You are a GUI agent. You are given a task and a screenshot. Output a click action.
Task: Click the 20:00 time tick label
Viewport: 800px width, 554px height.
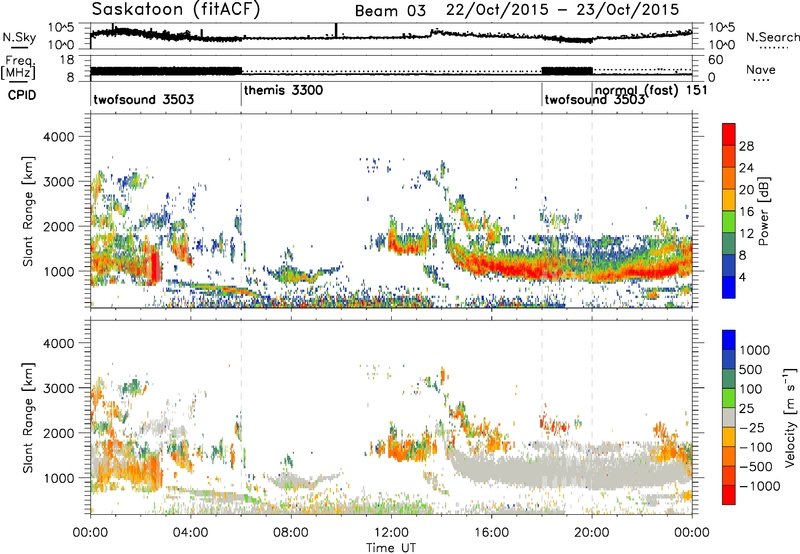click(592, 533)
